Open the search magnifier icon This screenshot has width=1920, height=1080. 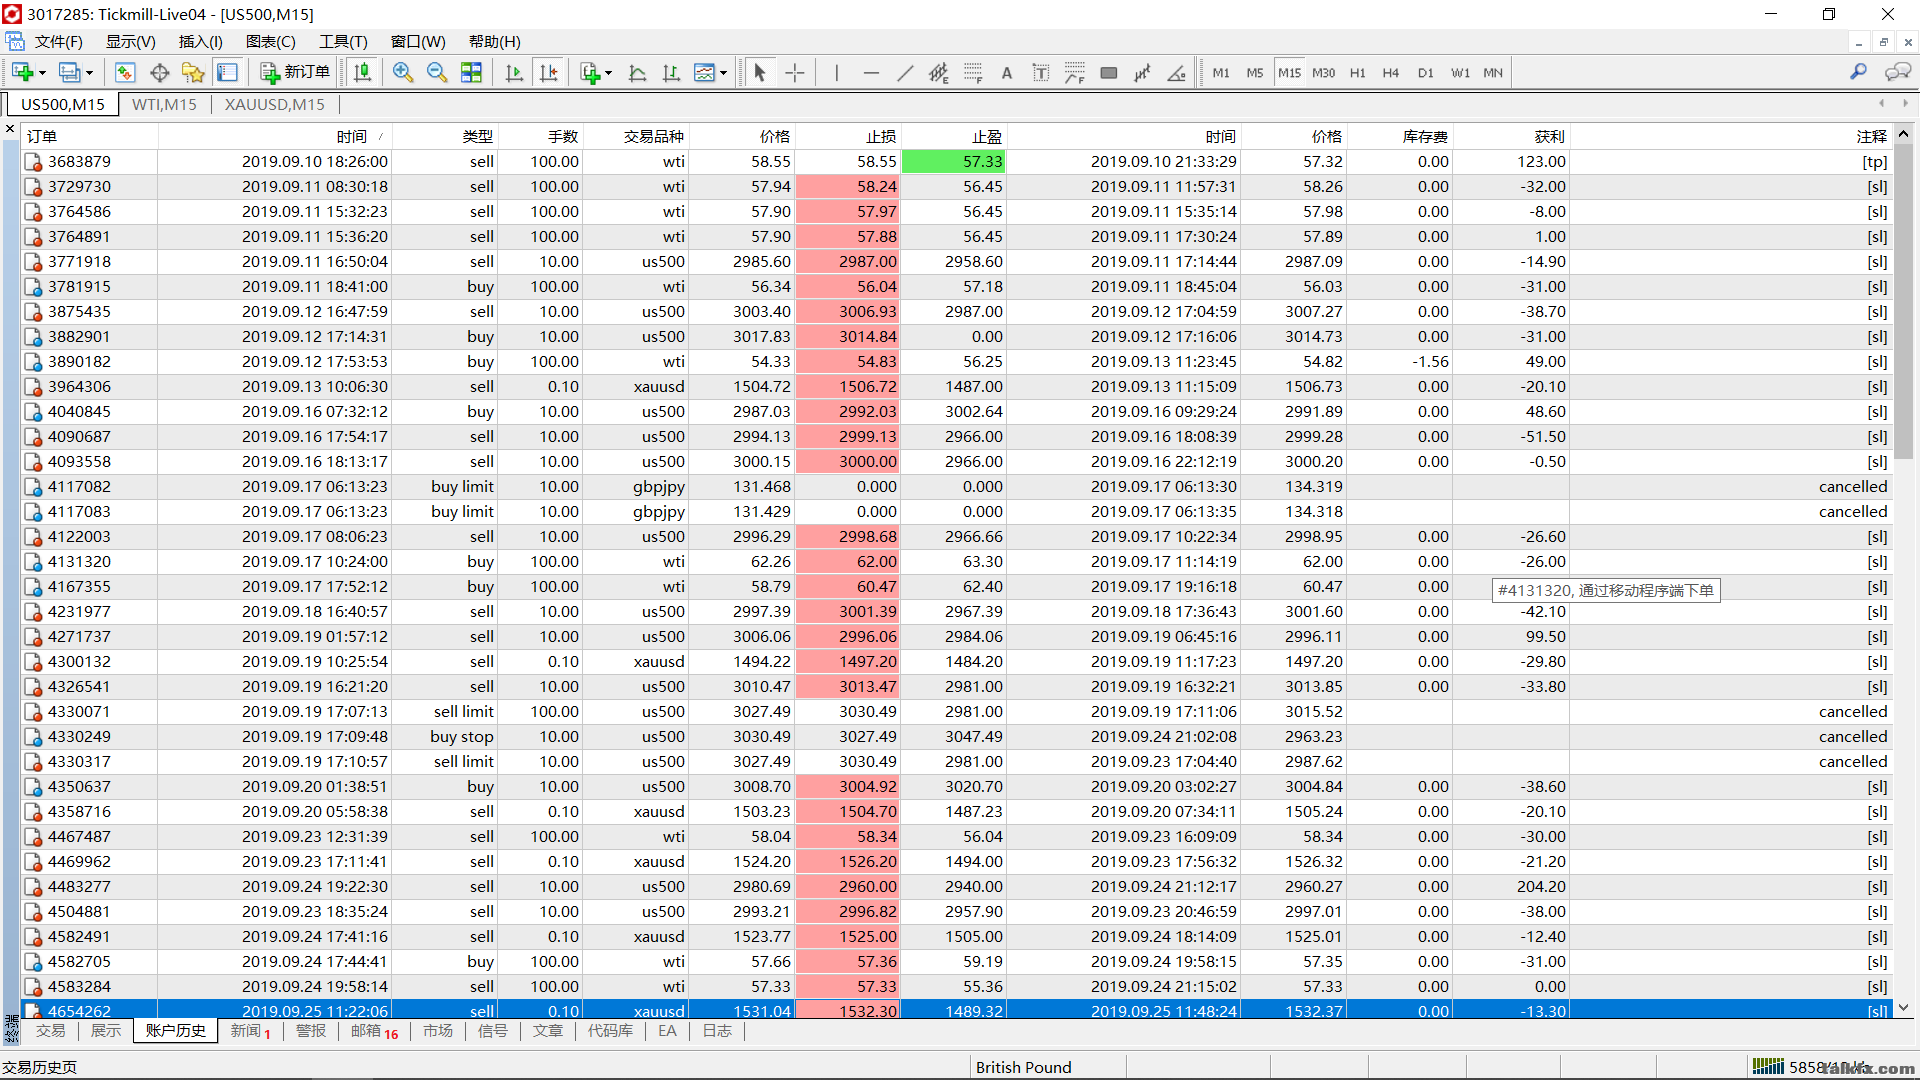click(x=1858, y=72)
